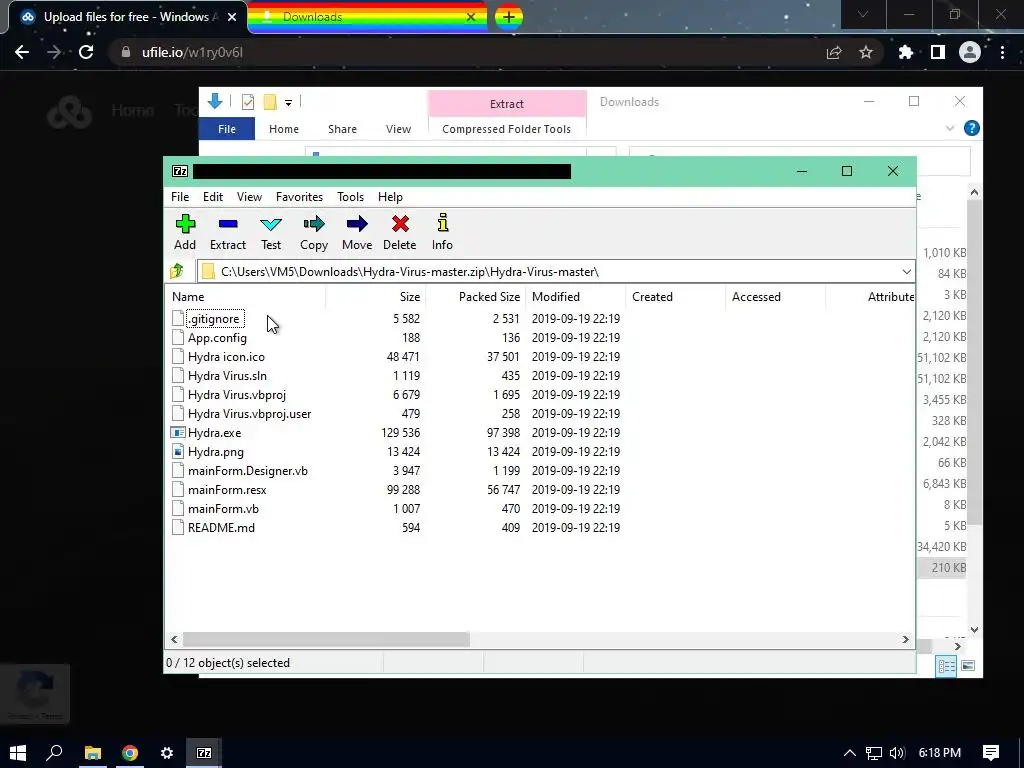Select the Hydra.exe file icon
Image resolution: width=1024 pixels, height=768 pixels.
click(178, 432)
